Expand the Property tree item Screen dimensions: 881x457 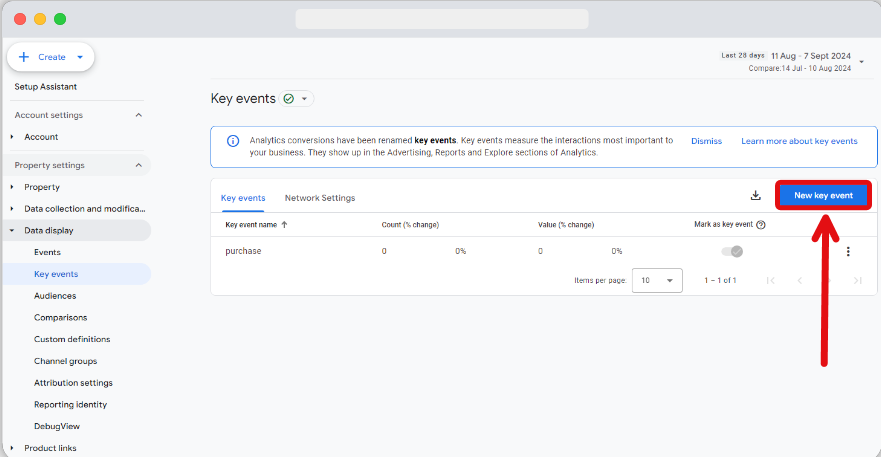coord(12,187)
